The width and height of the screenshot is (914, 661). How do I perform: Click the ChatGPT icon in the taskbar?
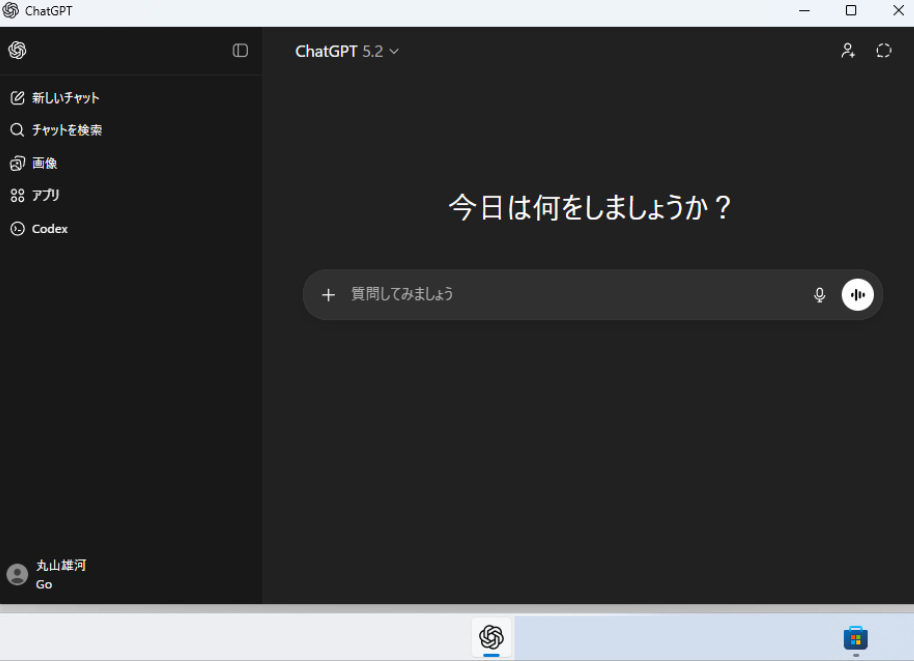pyautogui.click(x=491, y=637)
